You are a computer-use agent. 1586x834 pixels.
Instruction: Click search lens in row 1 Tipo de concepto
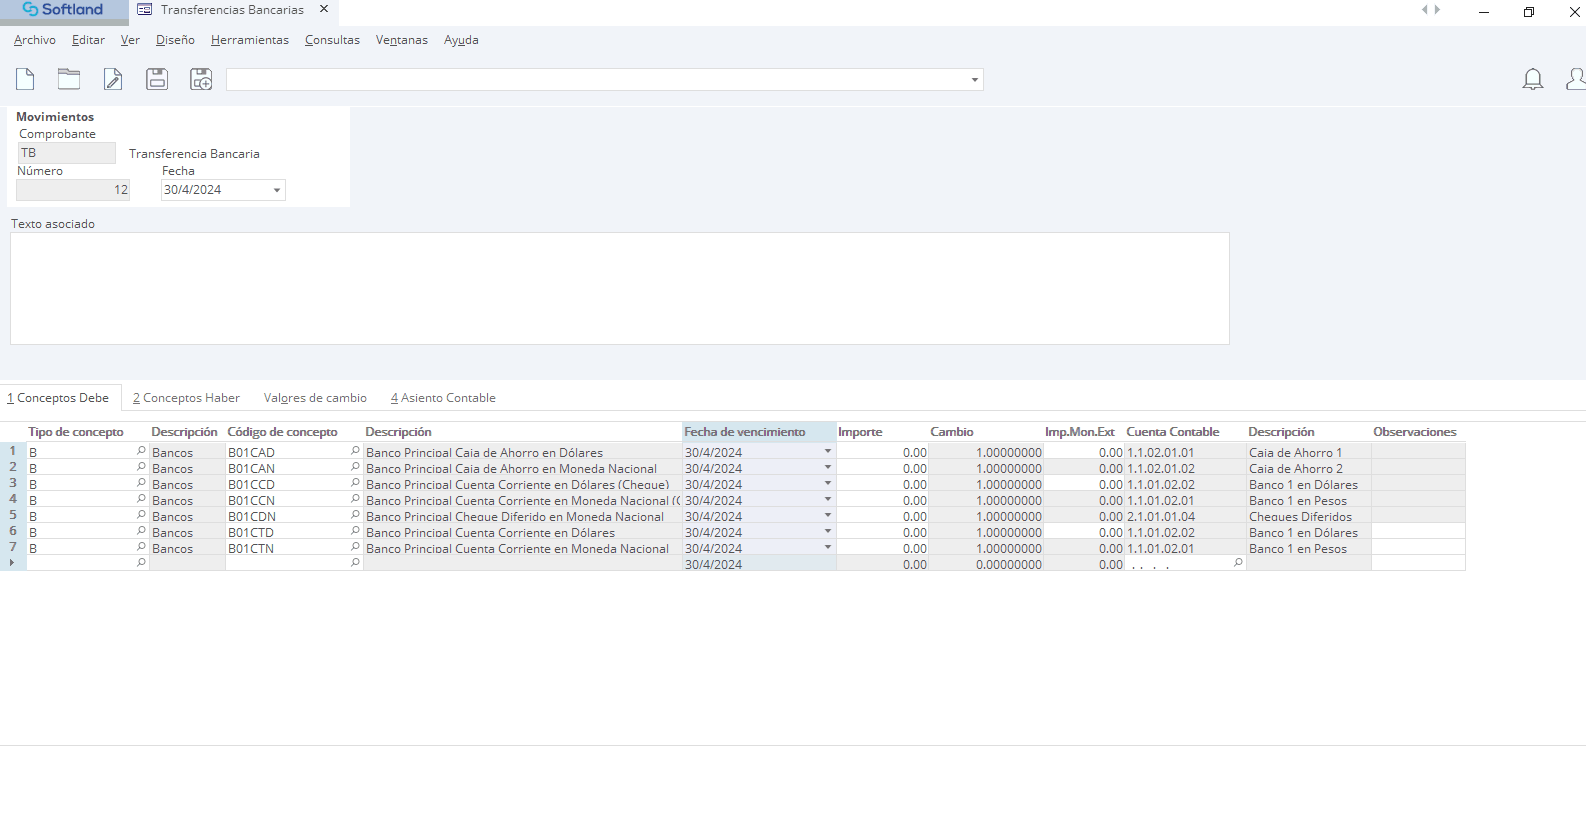(x=141, y=452)
